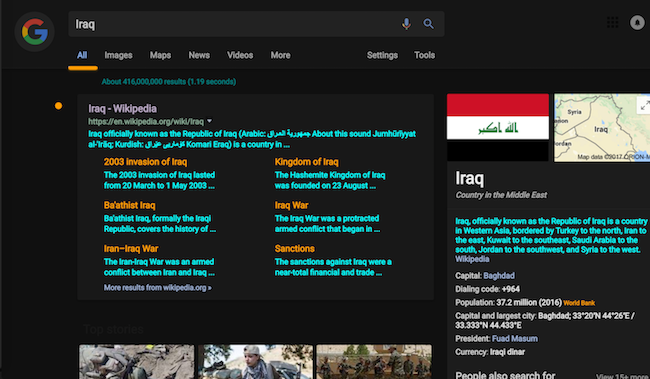Start voice search with the microphone icon
650x379 pixels.
pyautogui.click(x=406, y=24)
